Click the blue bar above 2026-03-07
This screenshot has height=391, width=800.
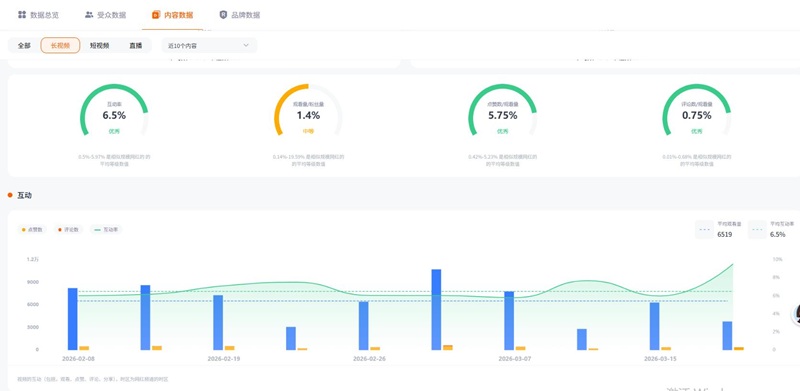[x=509, y=321]
